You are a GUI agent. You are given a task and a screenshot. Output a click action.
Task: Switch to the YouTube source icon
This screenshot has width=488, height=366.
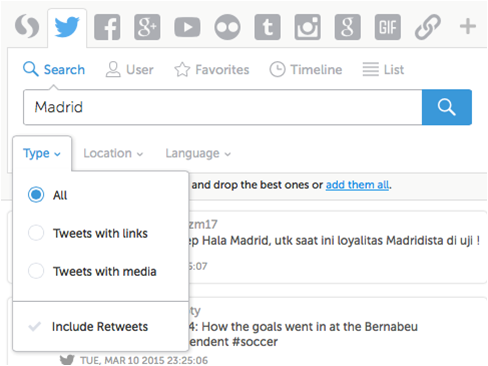187,27
